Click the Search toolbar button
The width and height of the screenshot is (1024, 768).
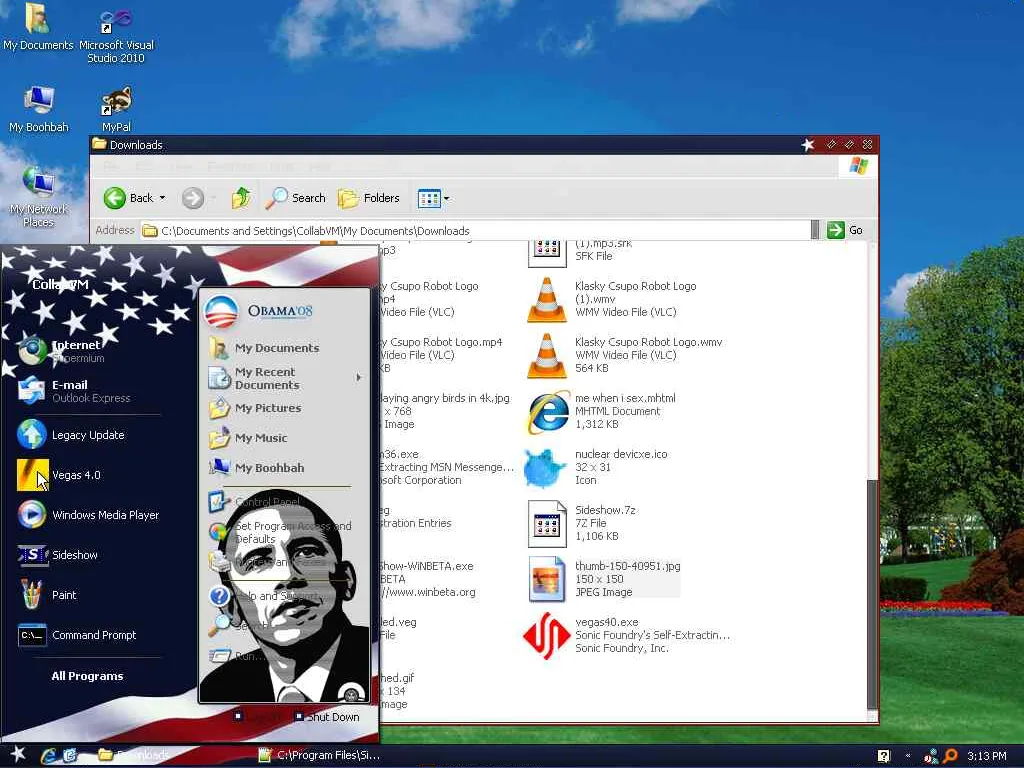point(295,198)
